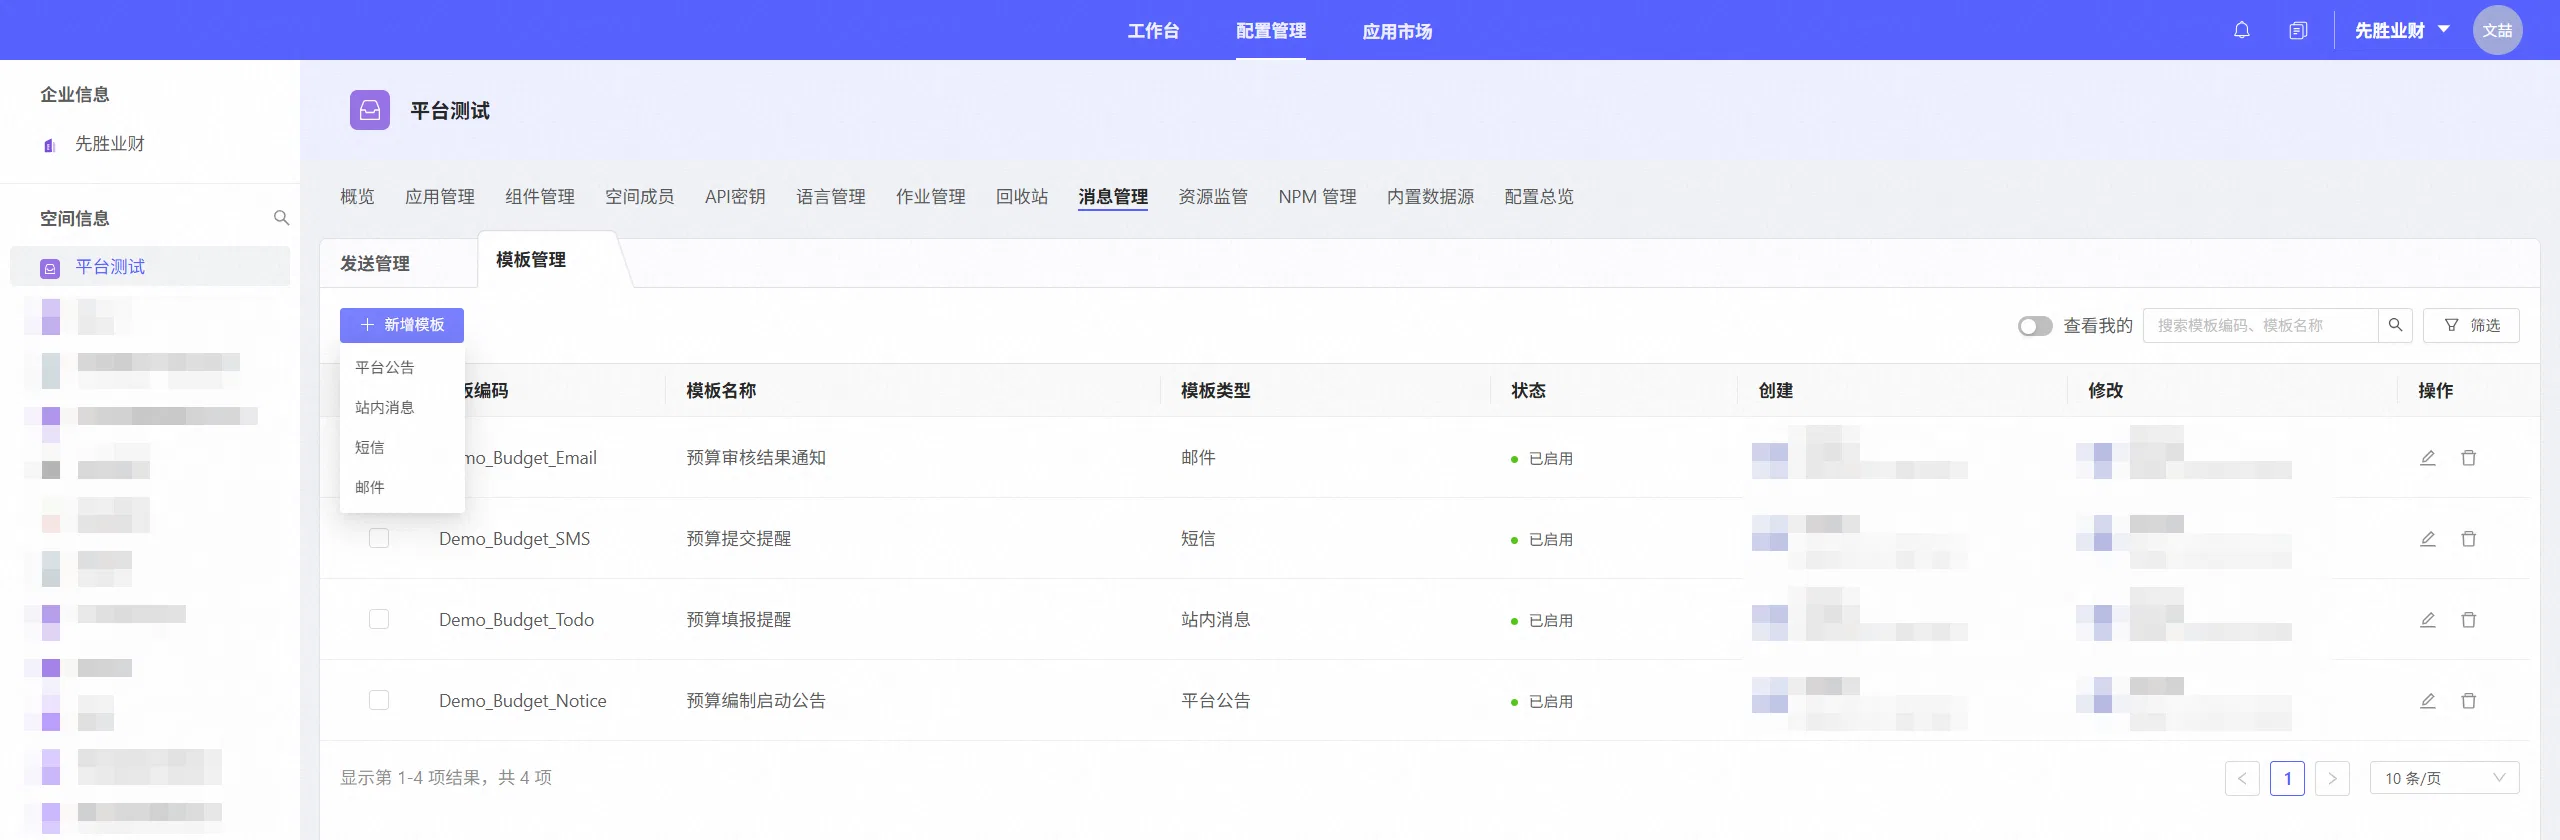
Task: Select page 1 in pagination
Action: 2287,778
